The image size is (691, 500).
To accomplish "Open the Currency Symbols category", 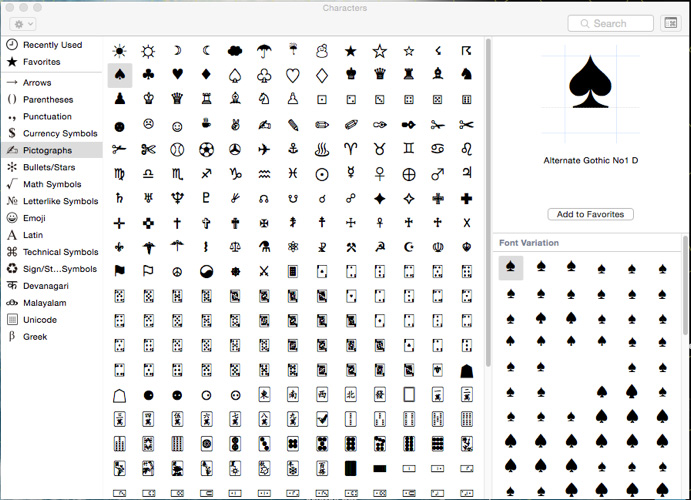I will (x=52, y=133).
